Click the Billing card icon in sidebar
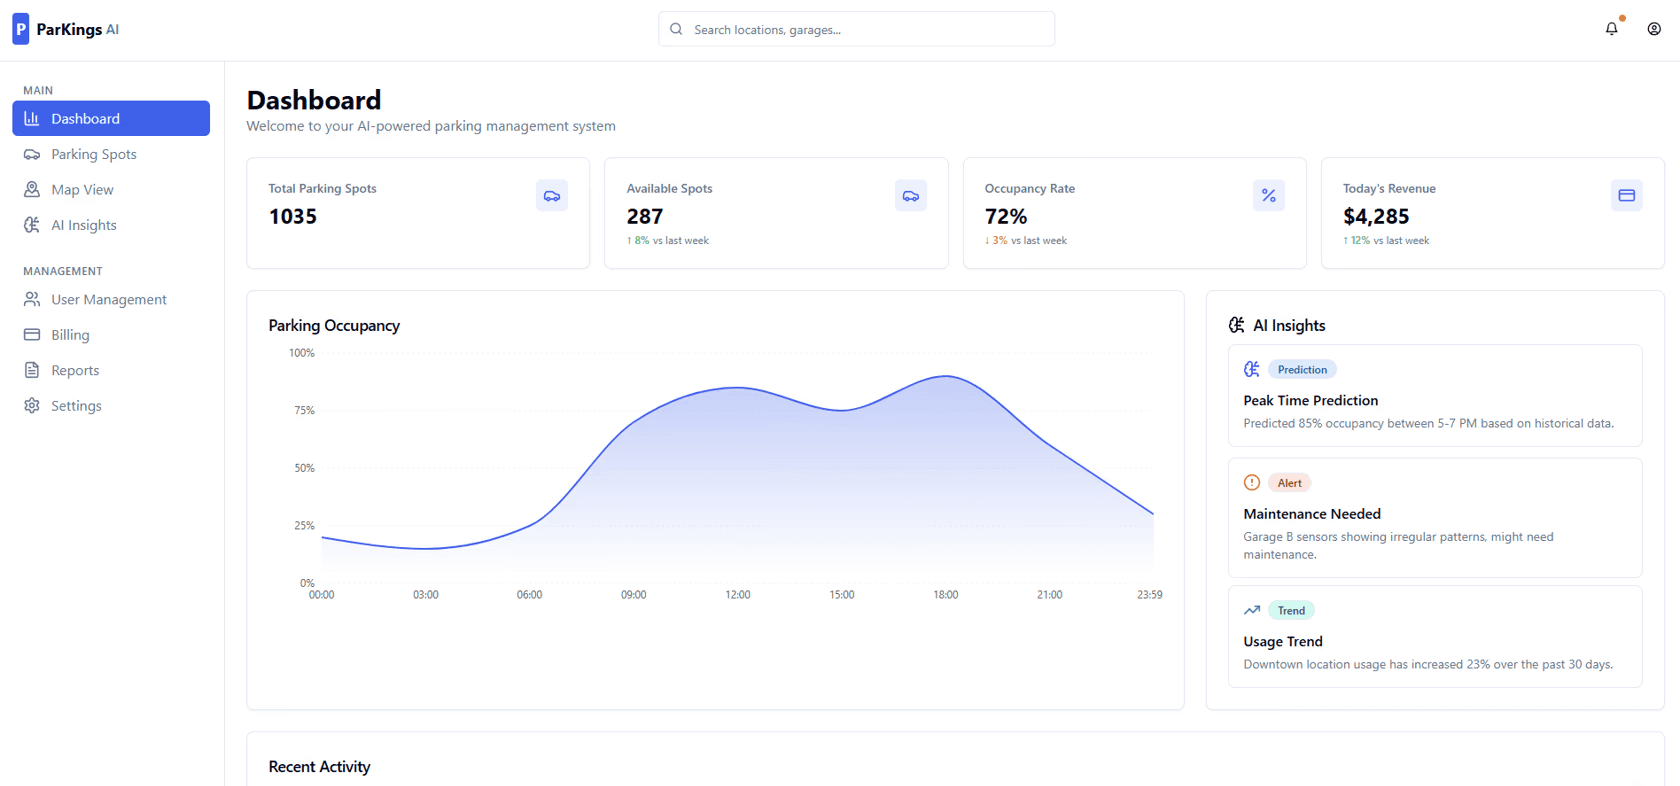 (32, 334)
